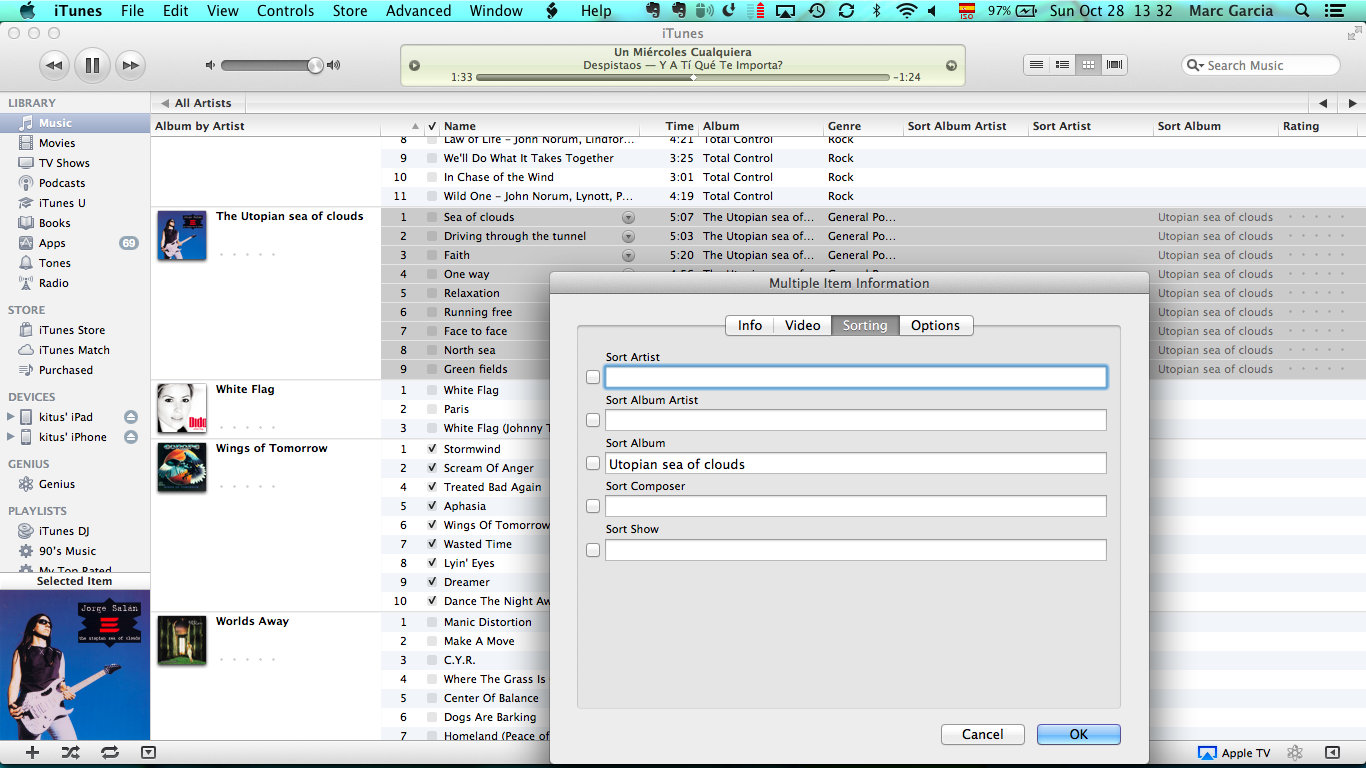
Task: Open the Faith track action arrow
Action: [628, 255]
